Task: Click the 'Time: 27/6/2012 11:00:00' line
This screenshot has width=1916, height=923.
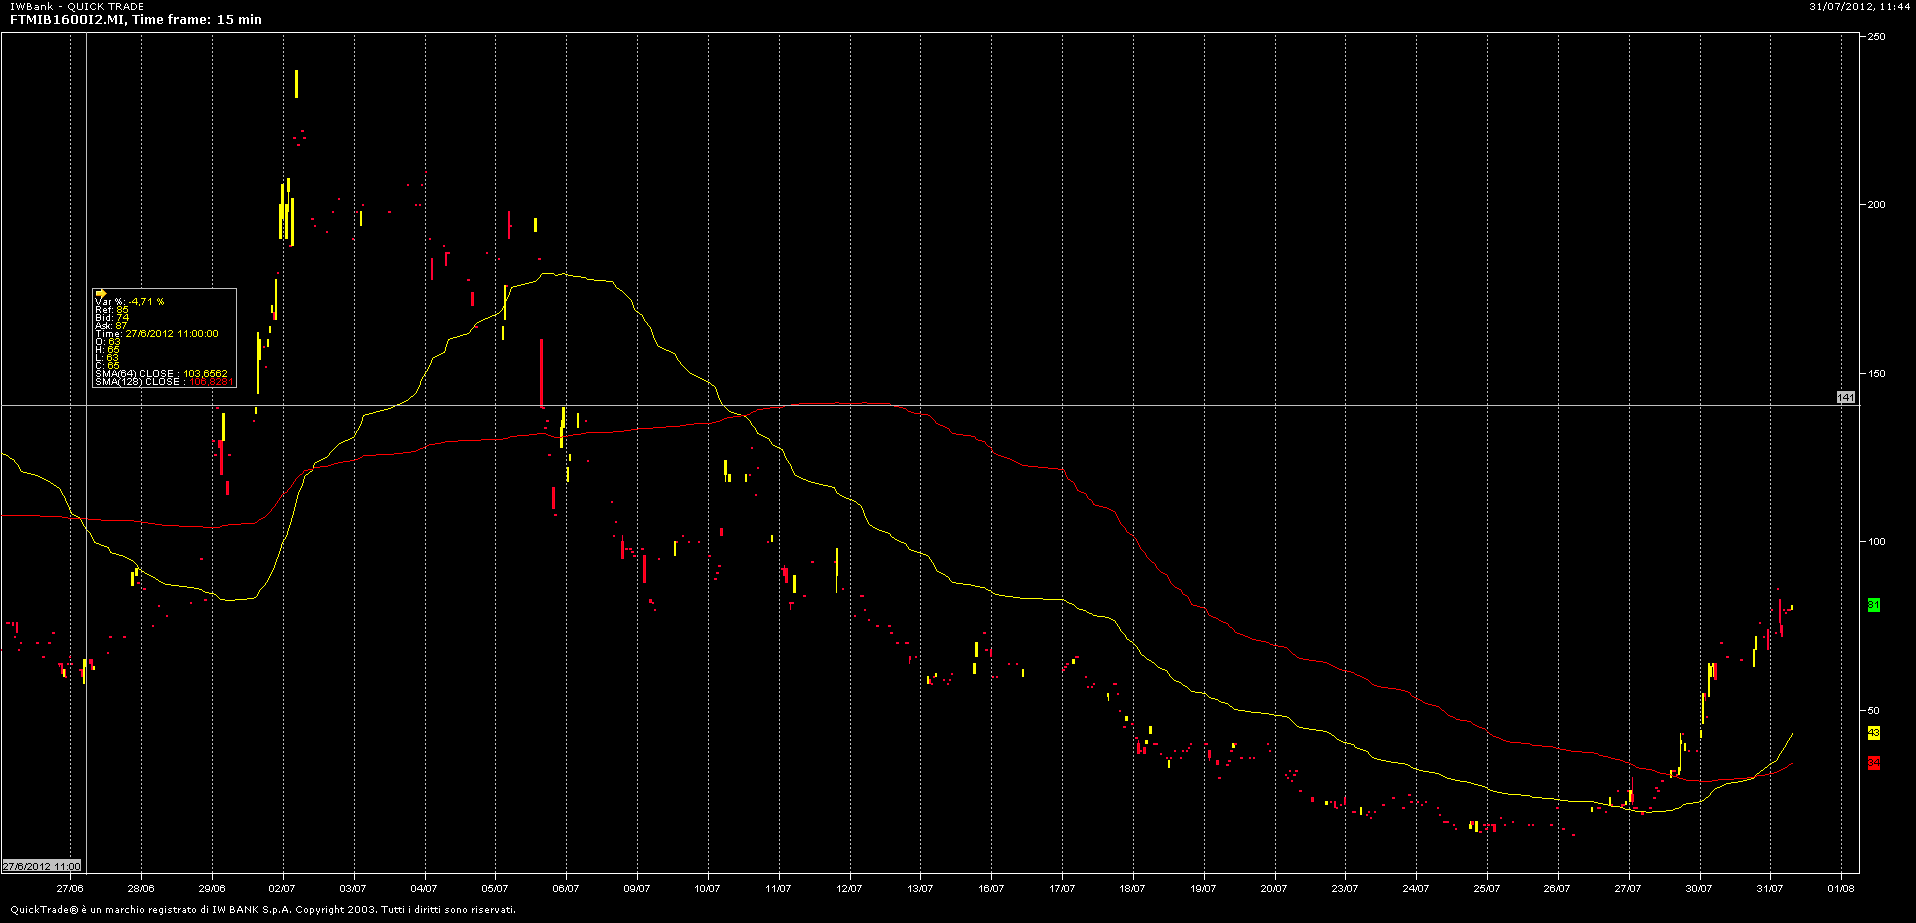Action: 157,334
